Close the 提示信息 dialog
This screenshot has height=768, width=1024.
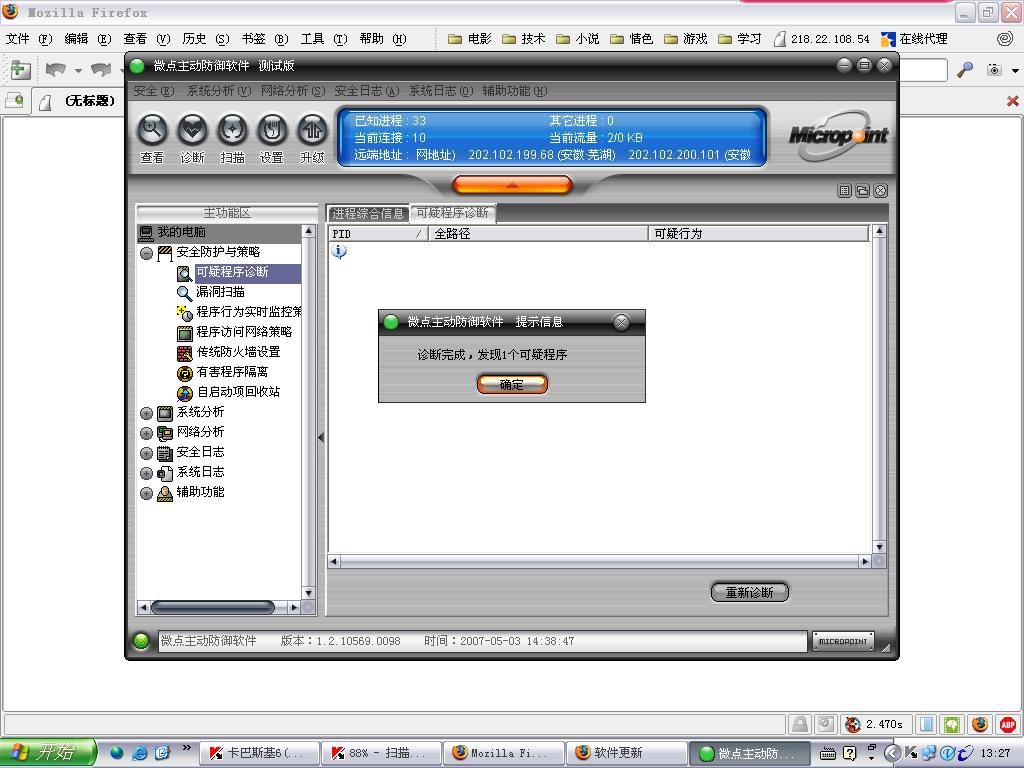pos(621,321)
